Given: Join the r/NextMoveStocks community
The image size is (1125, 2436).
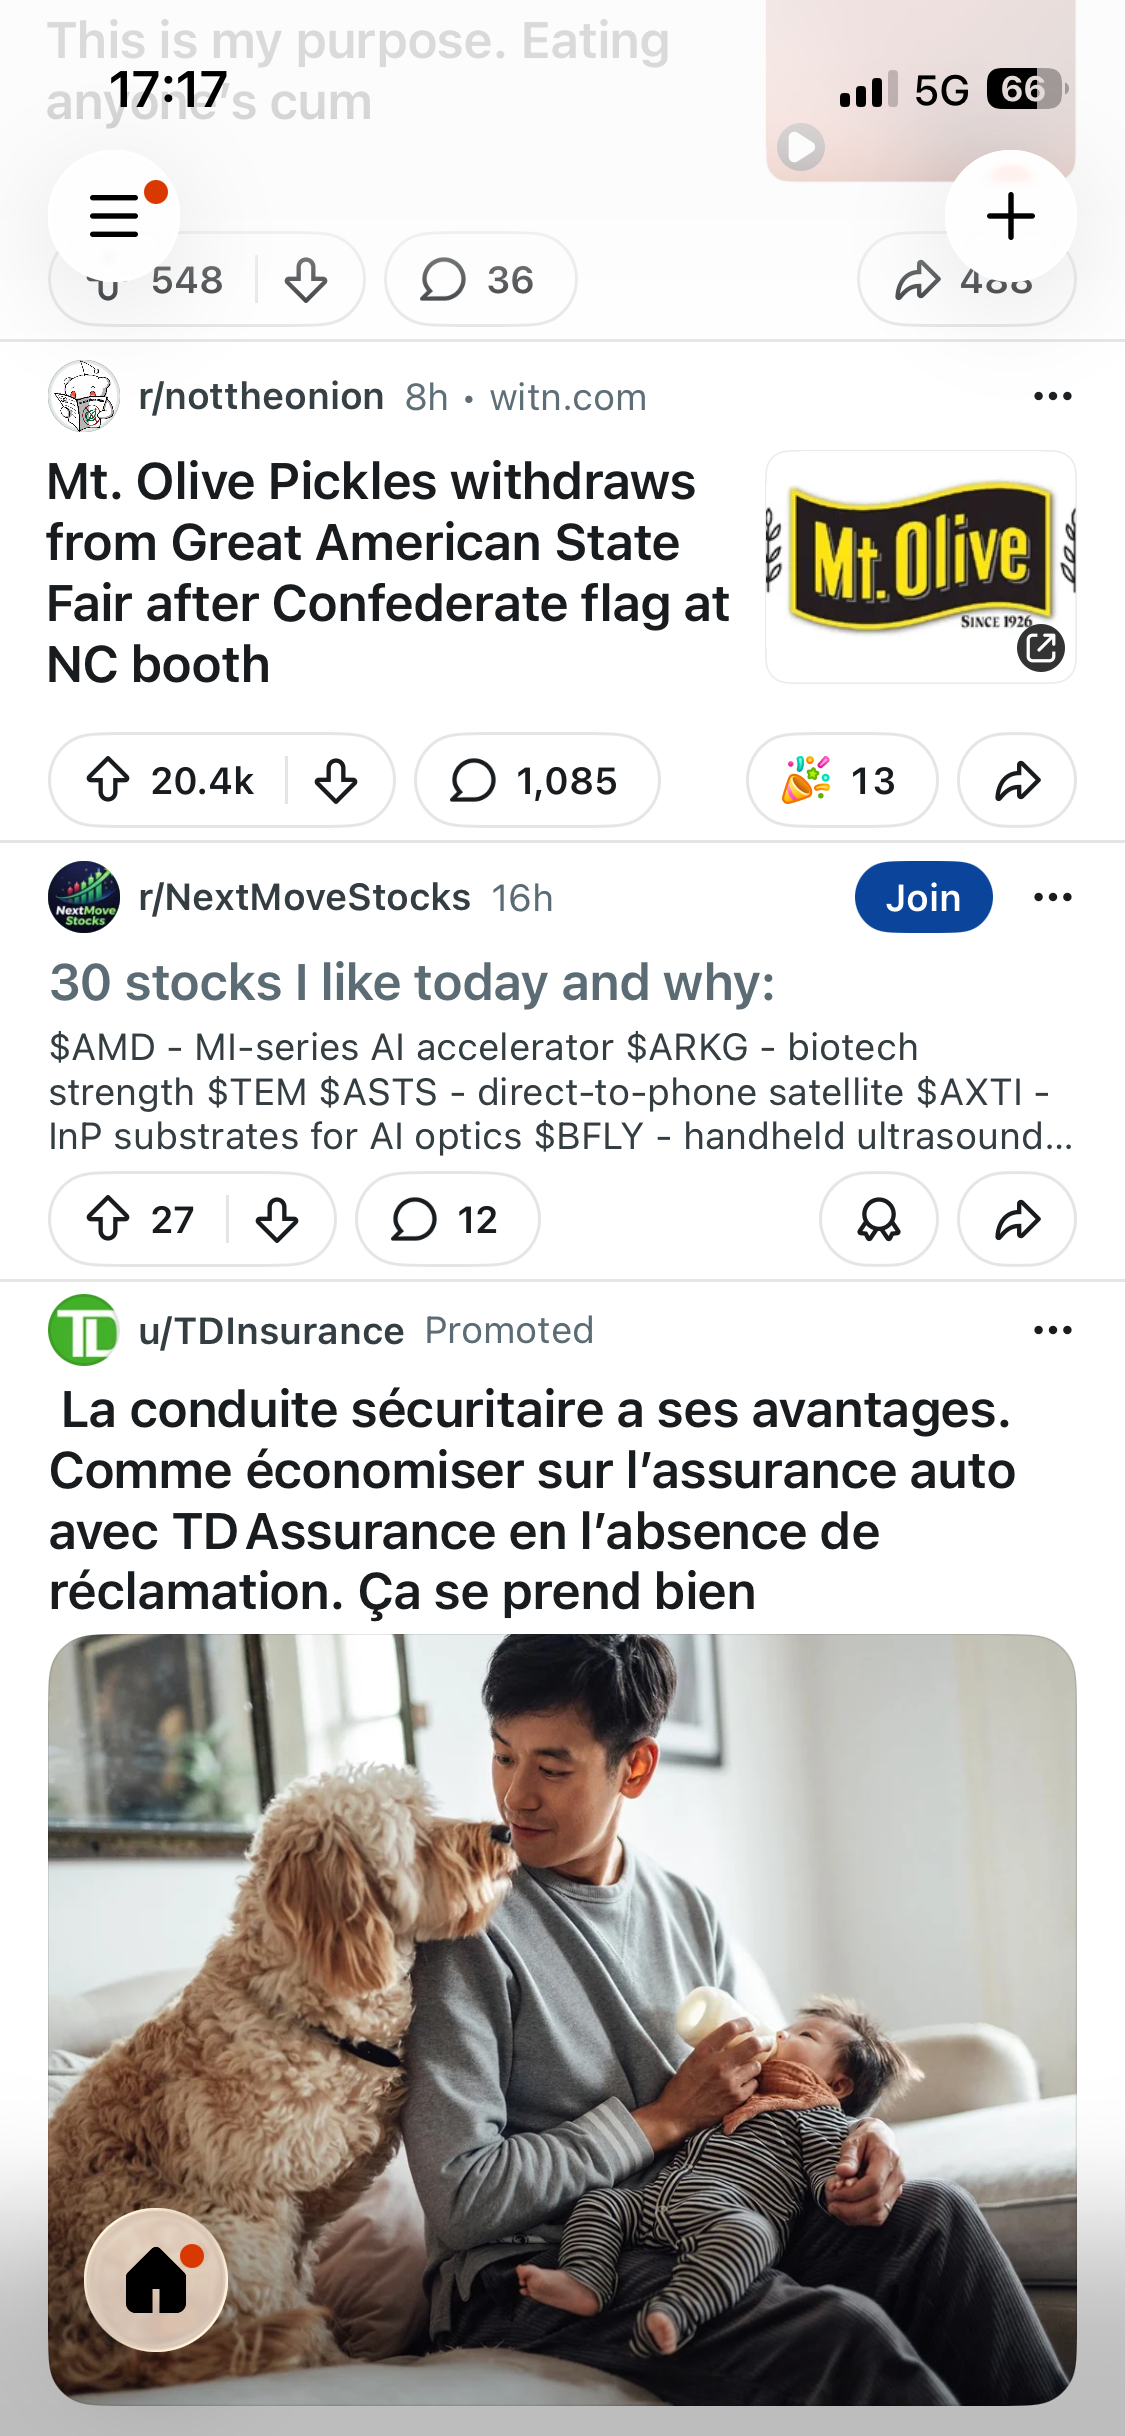Looking at the screenshot, I should point(923,897).
